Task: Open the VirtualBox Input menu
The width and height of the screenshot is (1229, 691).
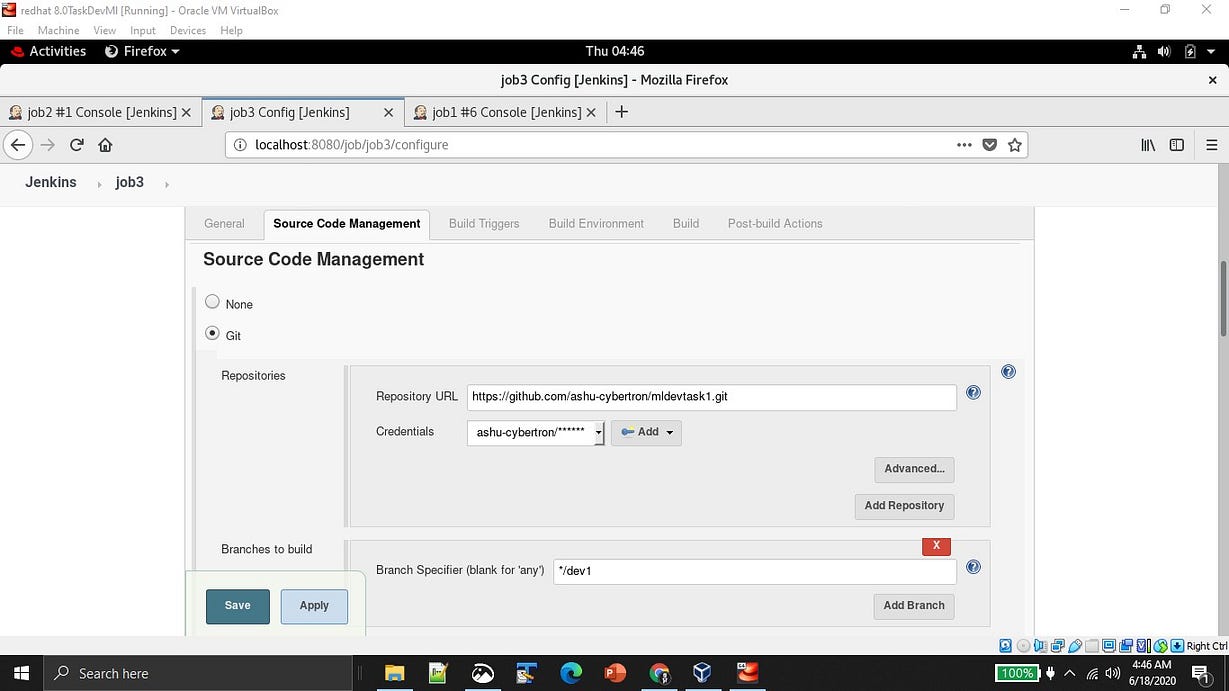Action: pyautogui.click(x=143, y=31)
